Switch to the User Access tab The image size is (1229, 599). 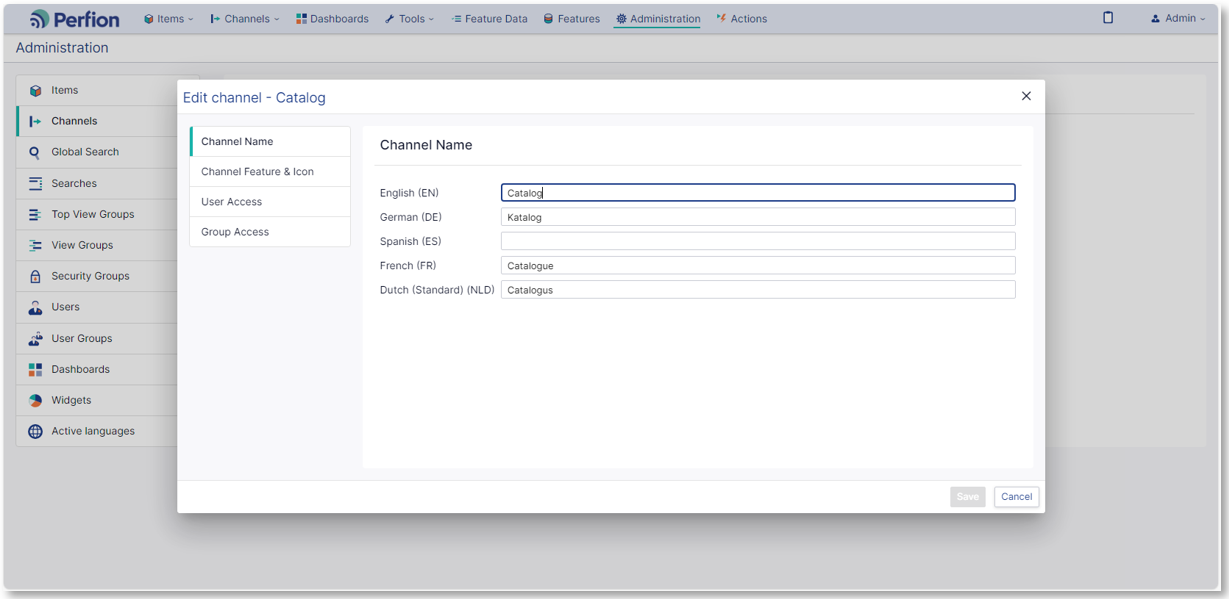[270, 201]
